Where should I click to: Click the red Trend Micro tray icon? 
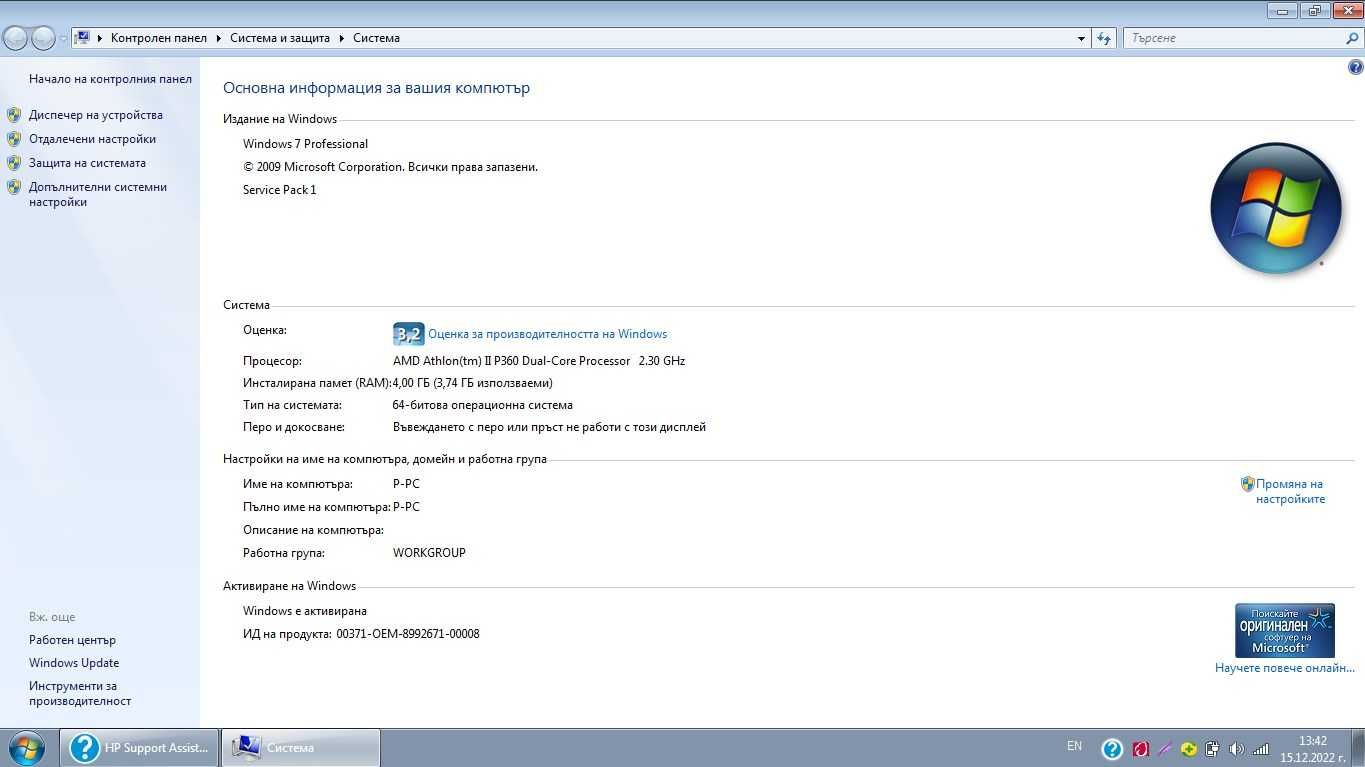[x=1140, y=748]
